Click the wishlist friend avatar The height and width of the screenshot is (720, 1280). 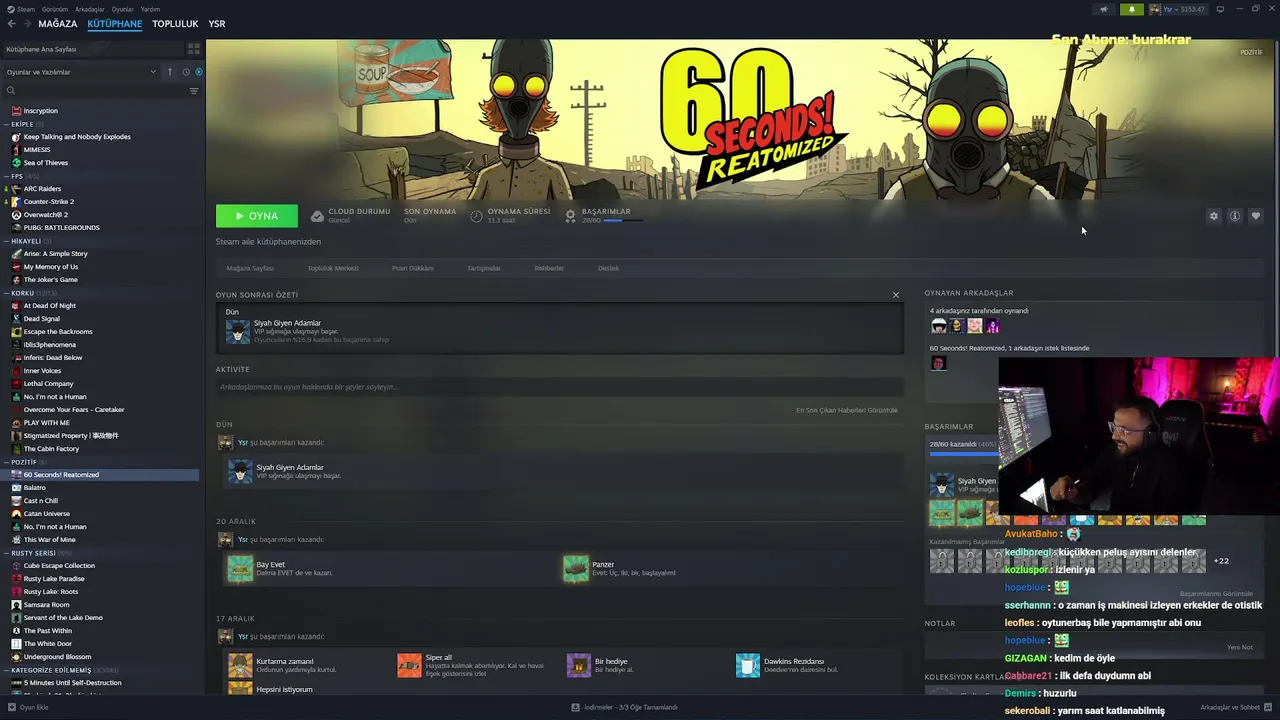(x=938, y=363)
